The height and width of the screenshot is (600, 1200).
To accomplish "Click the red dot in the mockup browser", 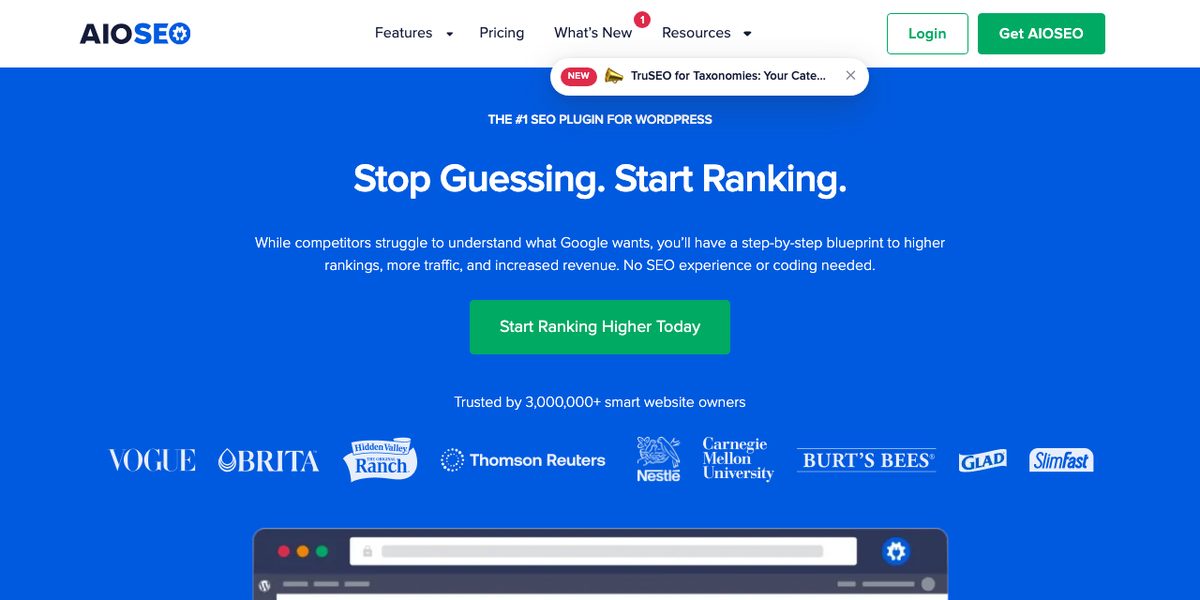I will click(284, 551).
